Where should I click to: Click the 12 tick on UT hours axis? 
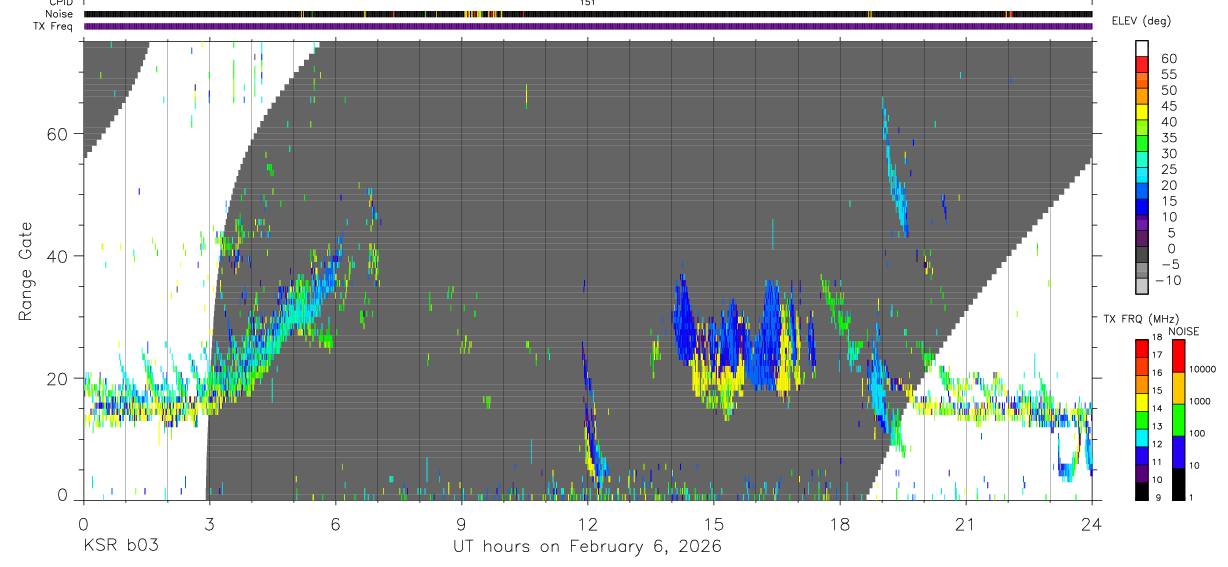point(587,524)
